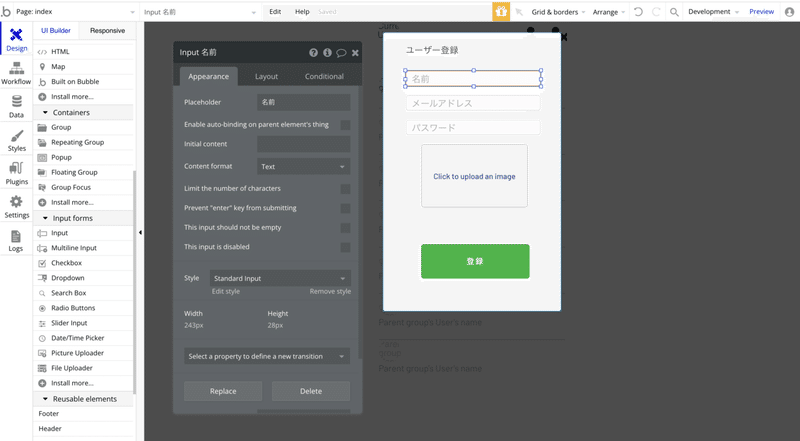
Task: Click the pointer tool icon near Grid & borders
Action: pyautogui.click(x=519, y=12)
